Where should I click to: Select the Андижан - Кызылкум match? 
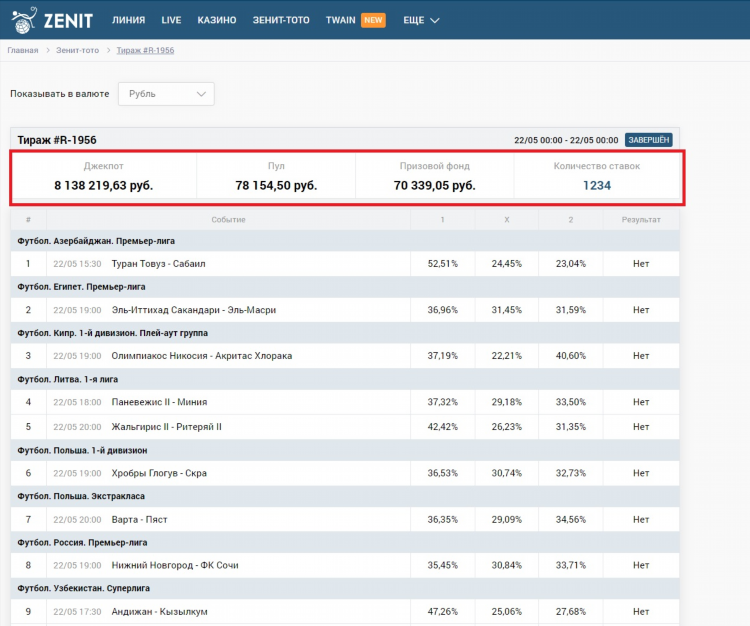160,612
